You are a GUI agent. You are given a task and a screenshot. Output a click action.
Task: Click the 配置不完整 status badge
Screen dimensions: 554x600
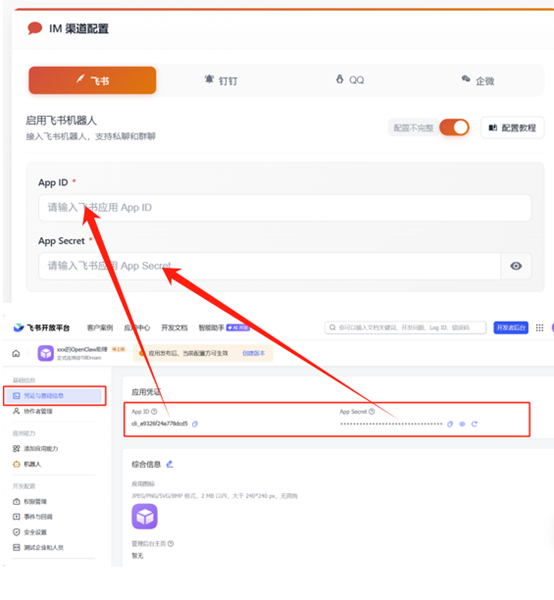pos(413,128)
